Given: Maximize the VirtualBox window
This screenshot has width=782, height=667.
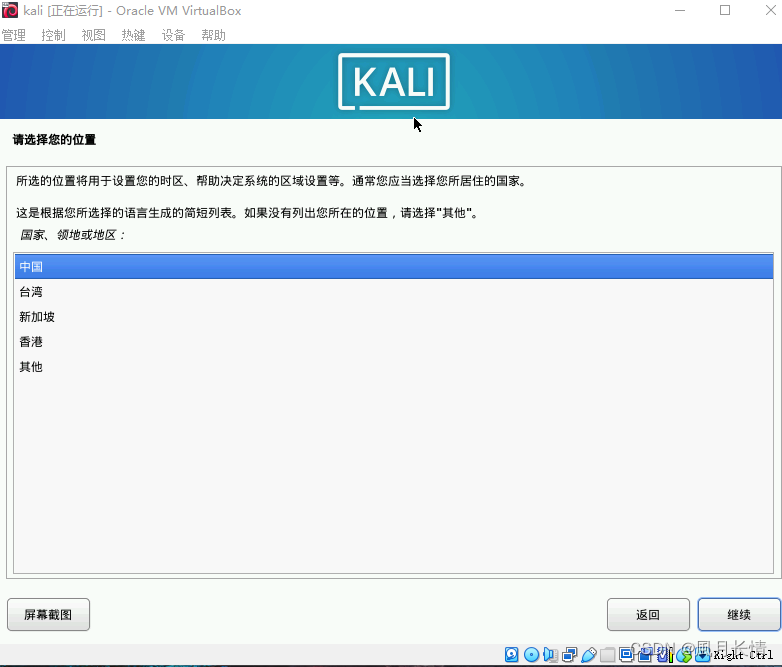Looking at the screenshot, I should point(725,10).
